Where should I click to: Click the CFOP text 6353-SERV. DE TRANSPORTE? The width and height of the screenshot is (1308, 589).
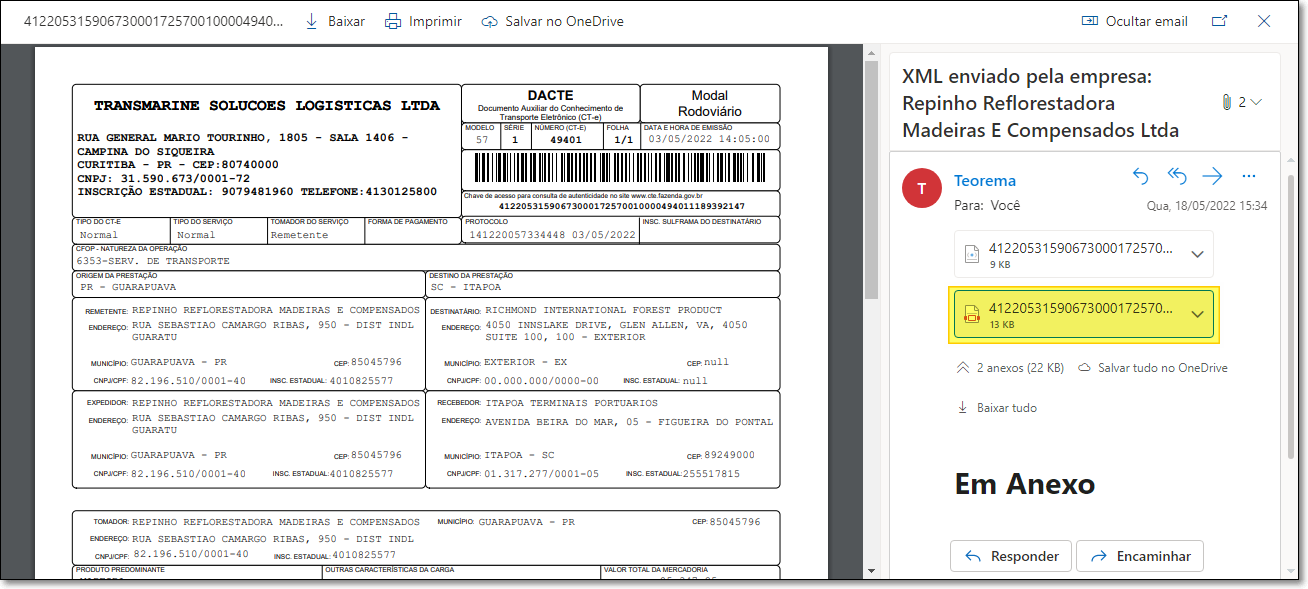153,260
